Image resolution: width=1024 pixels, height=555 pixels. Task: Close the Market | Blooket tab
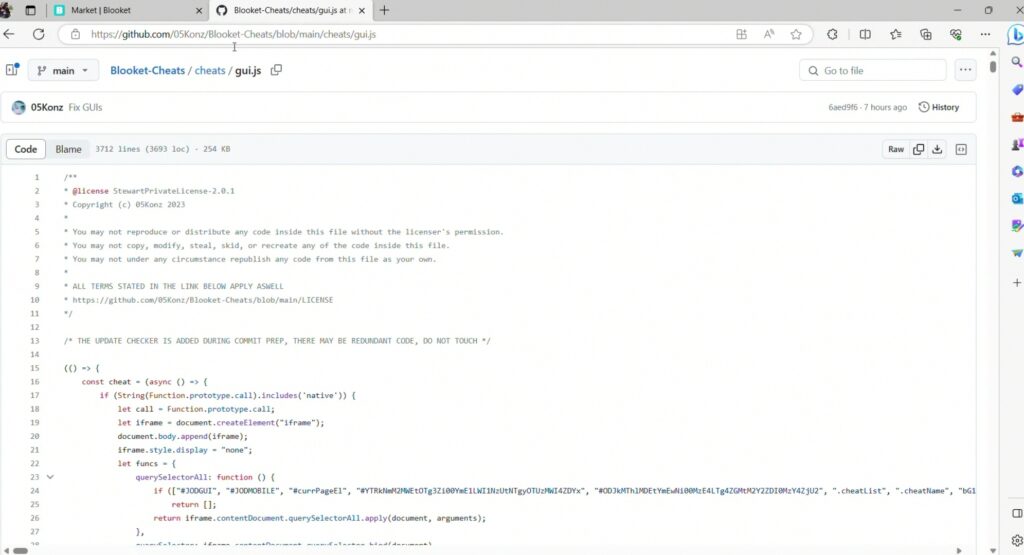click(x=199, y=10)
